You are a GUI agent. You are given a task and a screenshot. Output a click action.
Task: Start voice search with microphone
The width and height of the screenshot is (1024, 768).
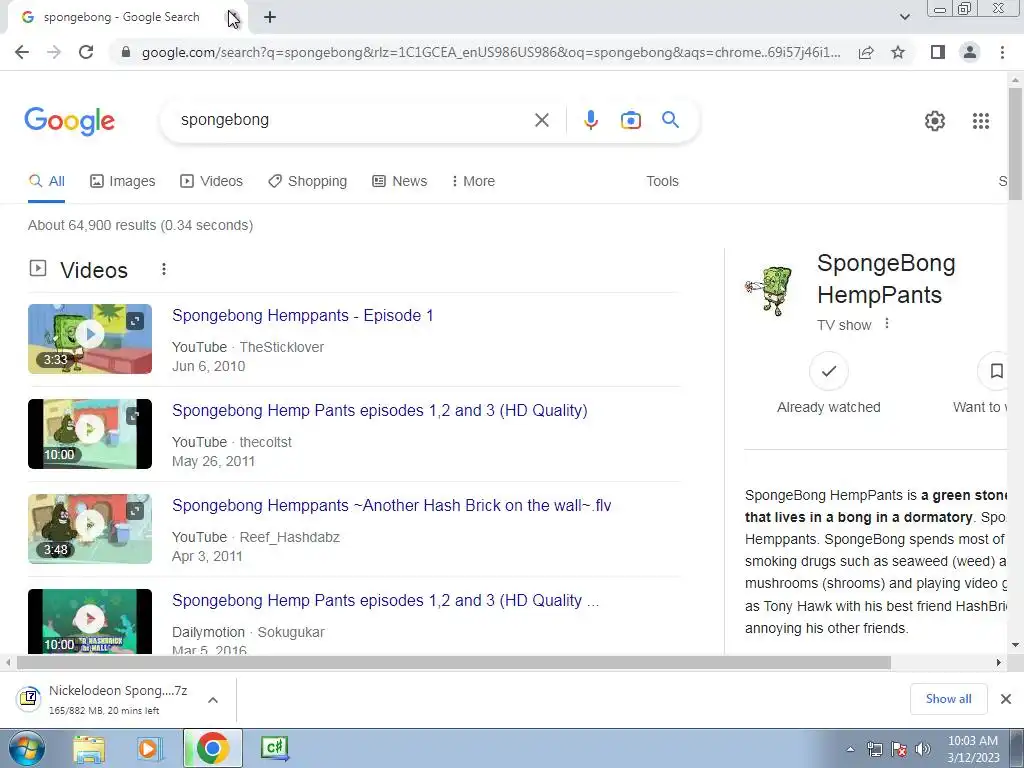(591, 120)
